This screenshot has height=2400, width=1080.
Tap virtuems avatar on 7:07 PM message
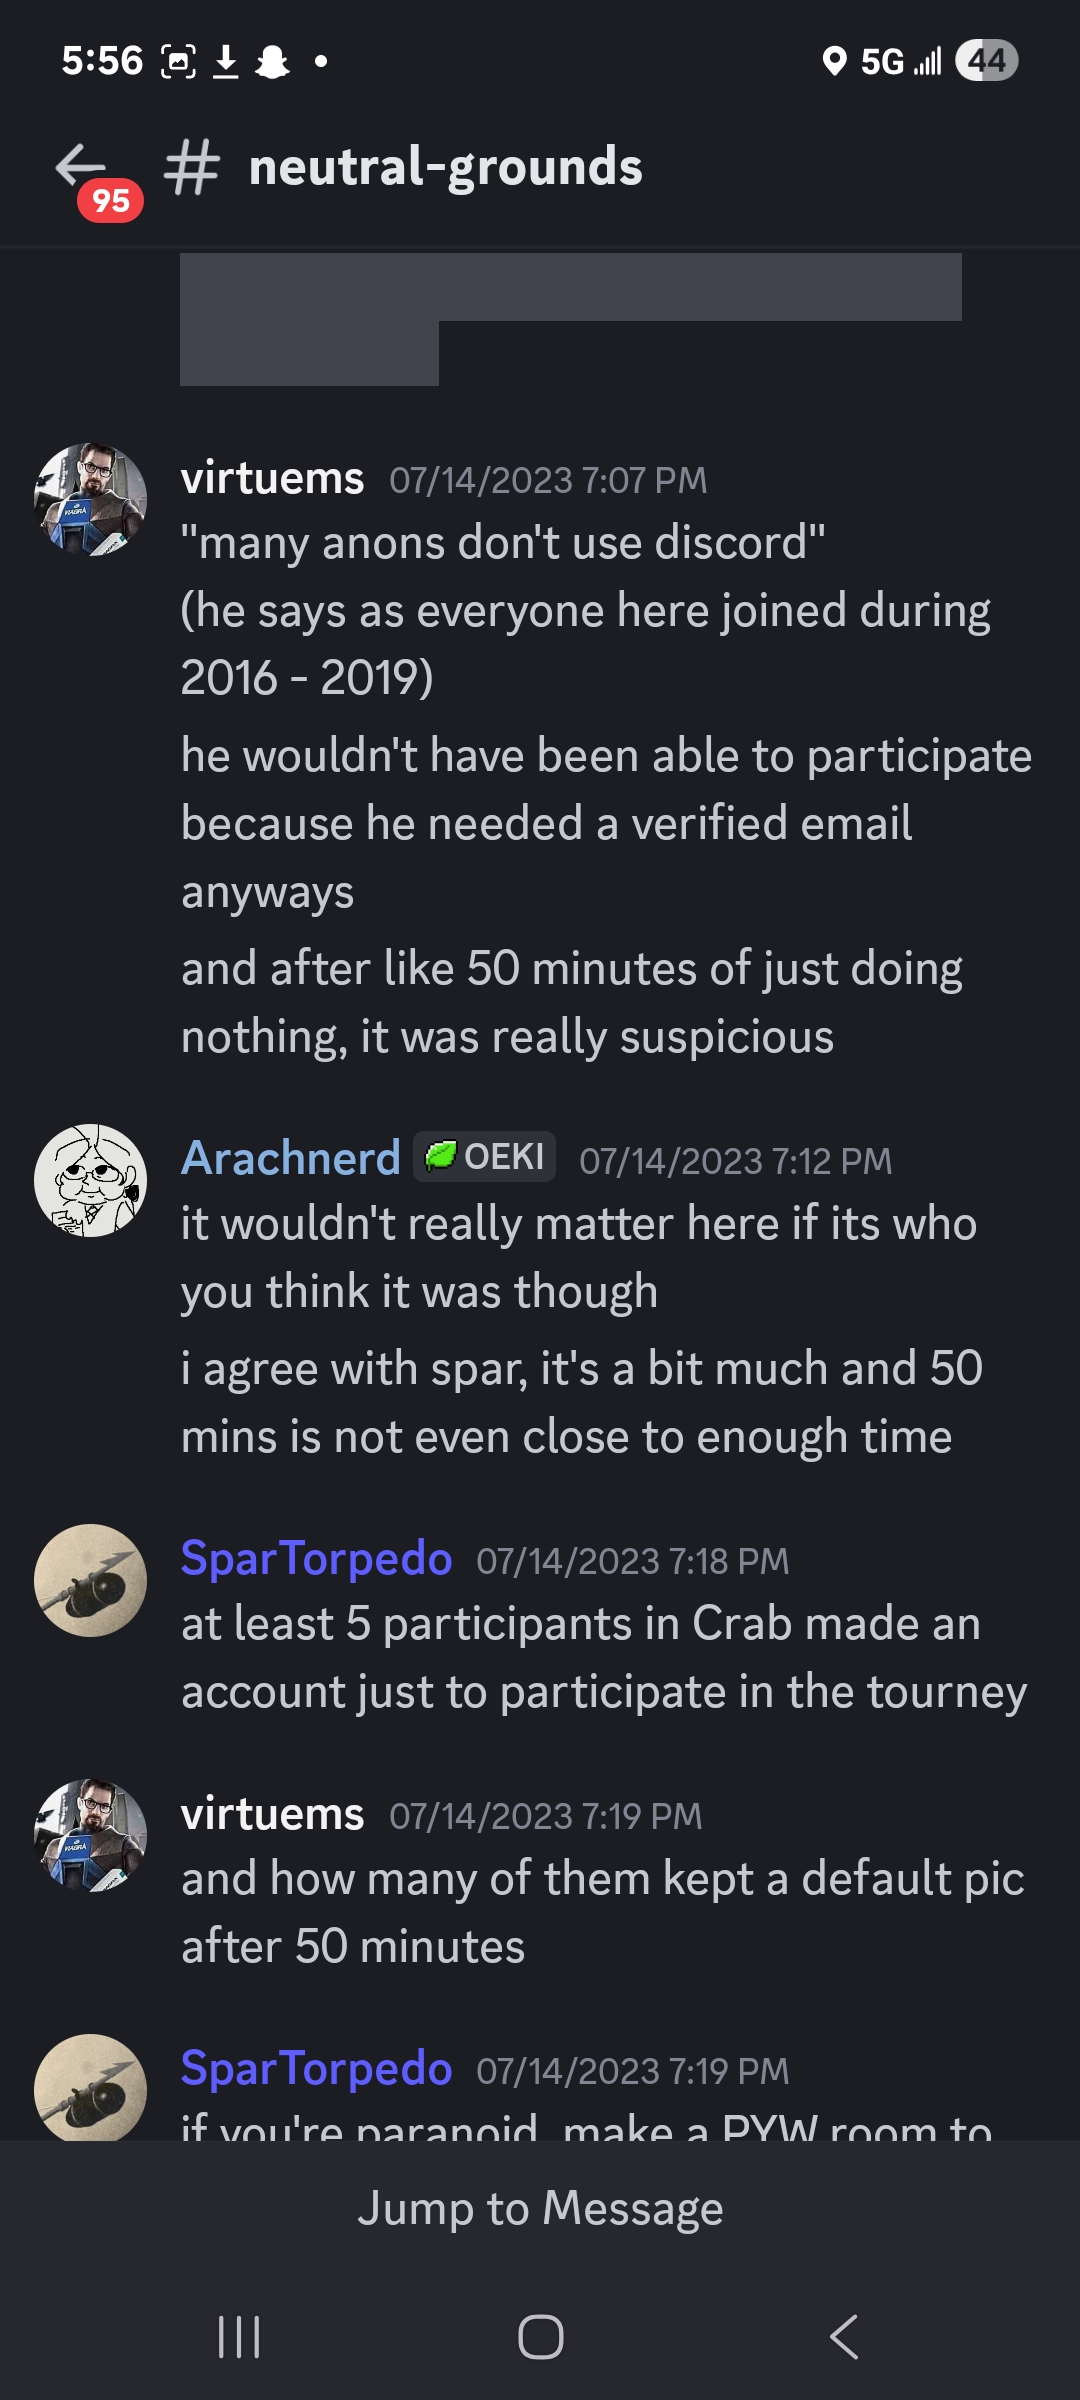tap(91, 499)
